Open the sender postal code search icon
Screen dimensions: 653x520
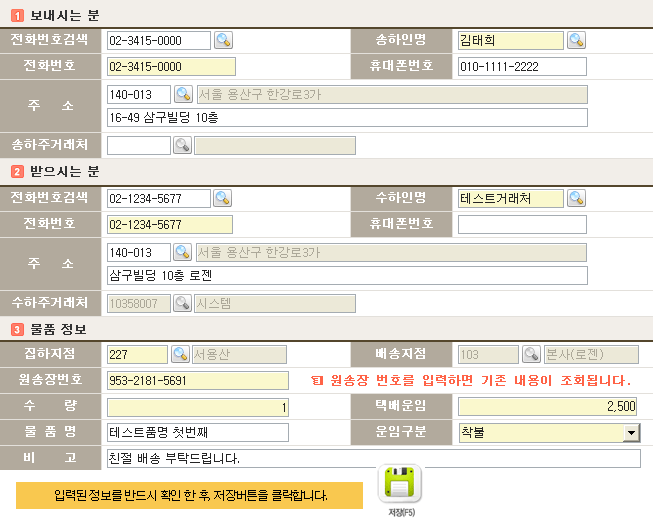(x=183, y=95)
